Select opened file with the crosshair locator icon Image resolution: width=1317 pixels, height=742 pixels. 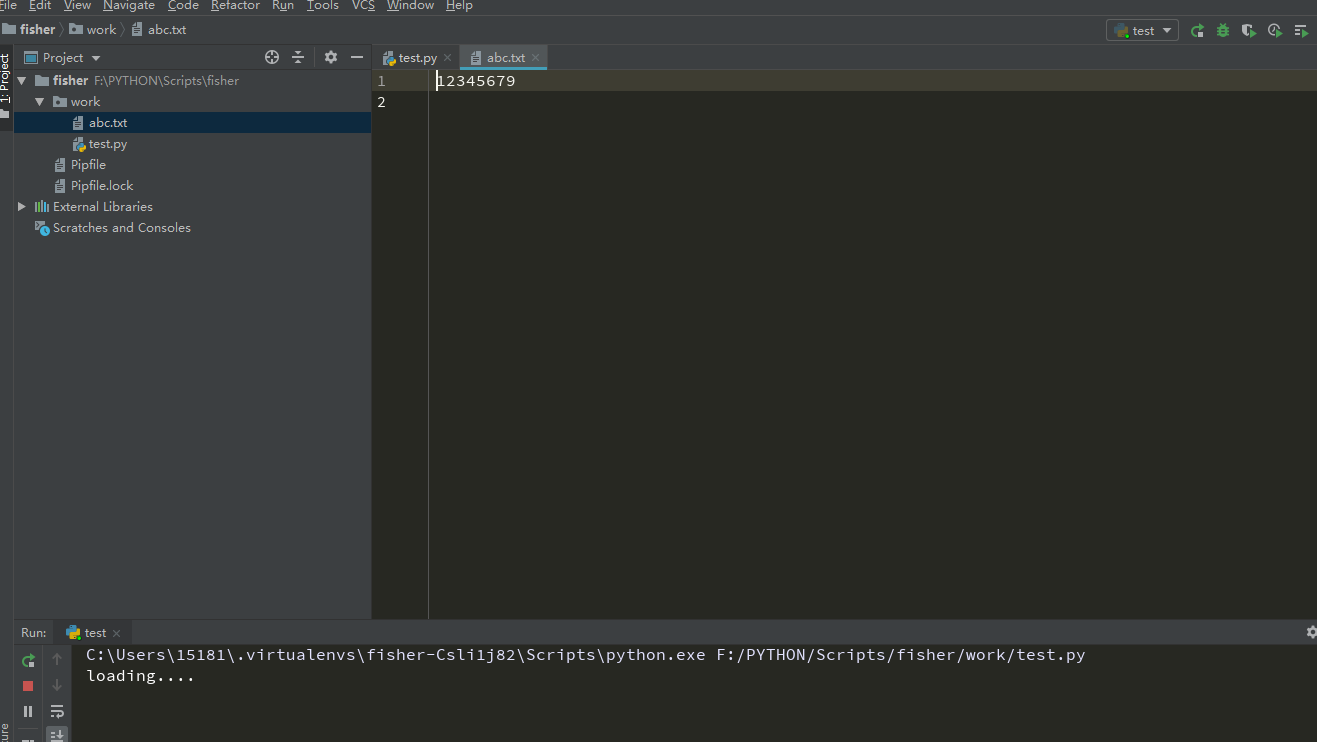point(271,57)
